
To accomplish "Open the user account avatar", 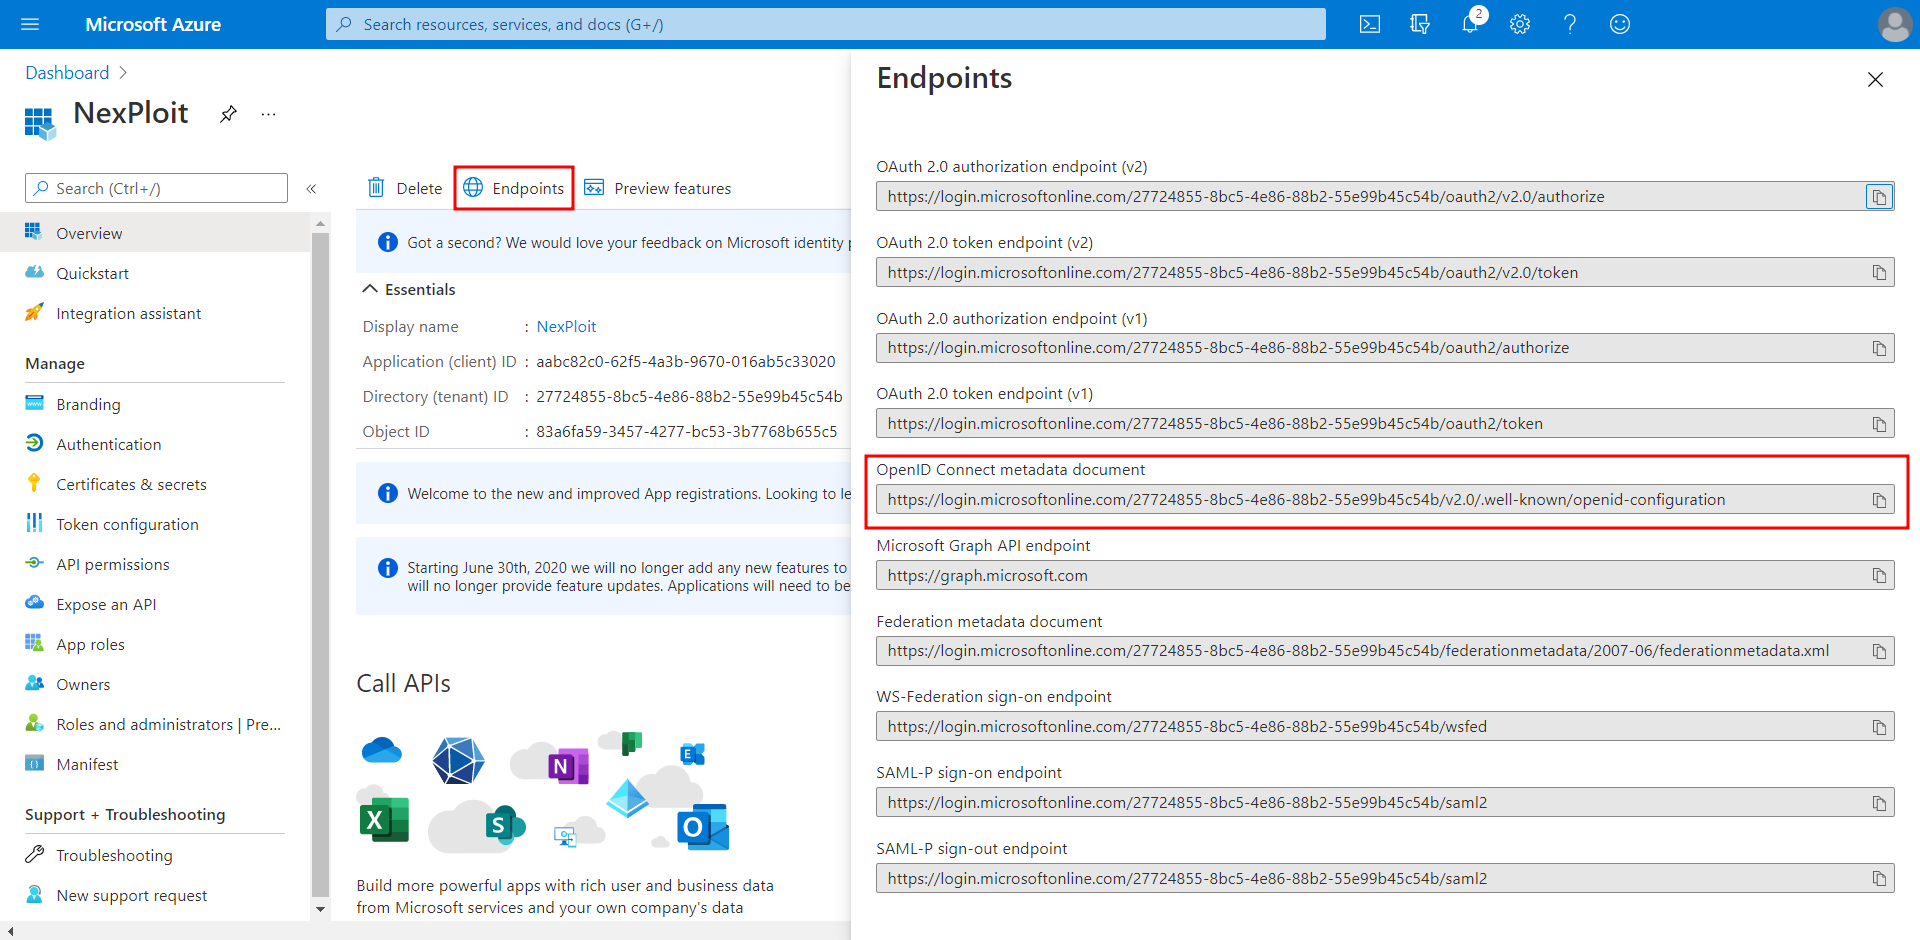I will pos(1895,24).
